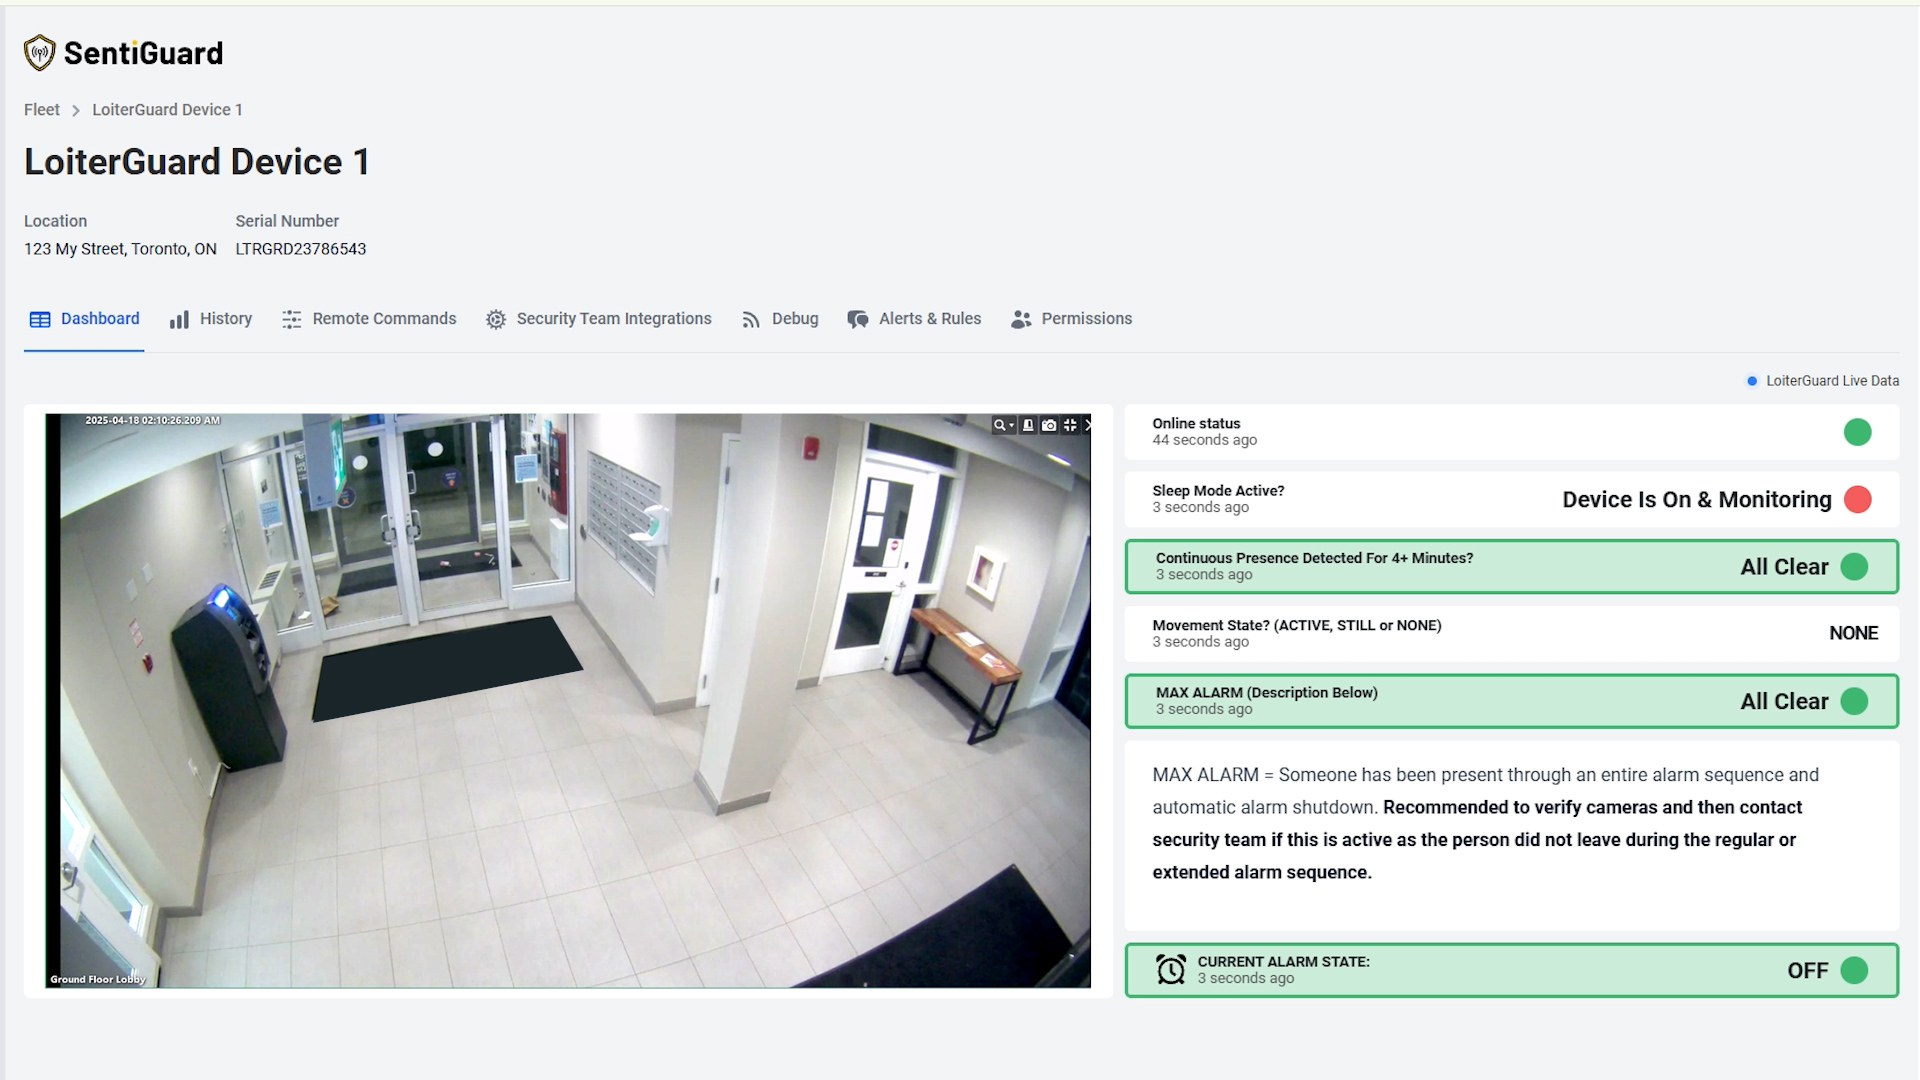
Task: Click Continuous Presence Detected For 4+ Minutes?
Action: pyautogui.click(x=1314, y=558)
